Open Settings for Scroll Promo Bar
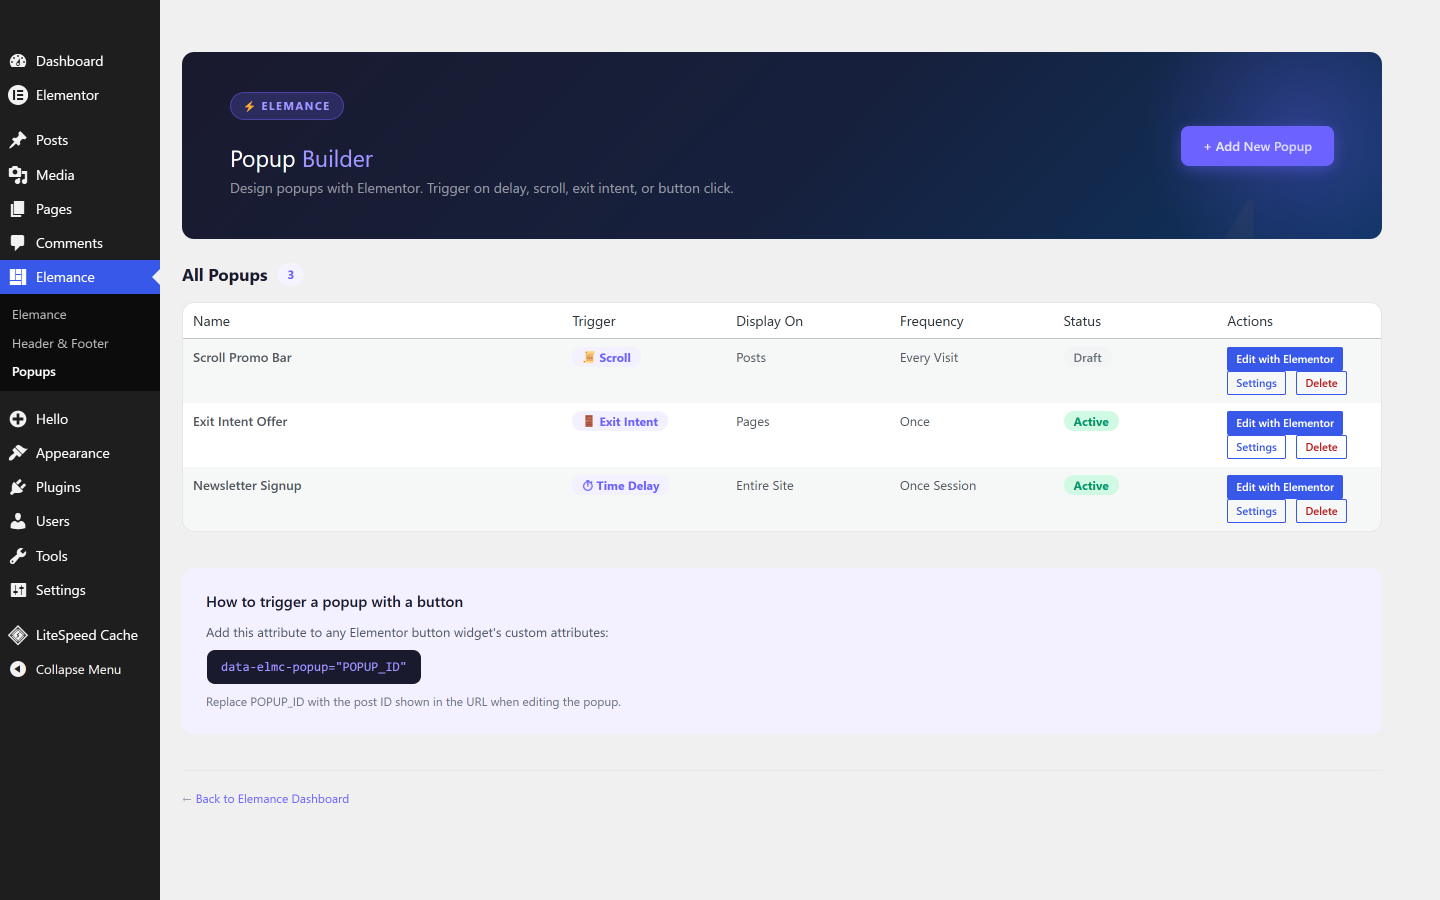Viewport: 1440px width, 900px height. coord(1256,383)
